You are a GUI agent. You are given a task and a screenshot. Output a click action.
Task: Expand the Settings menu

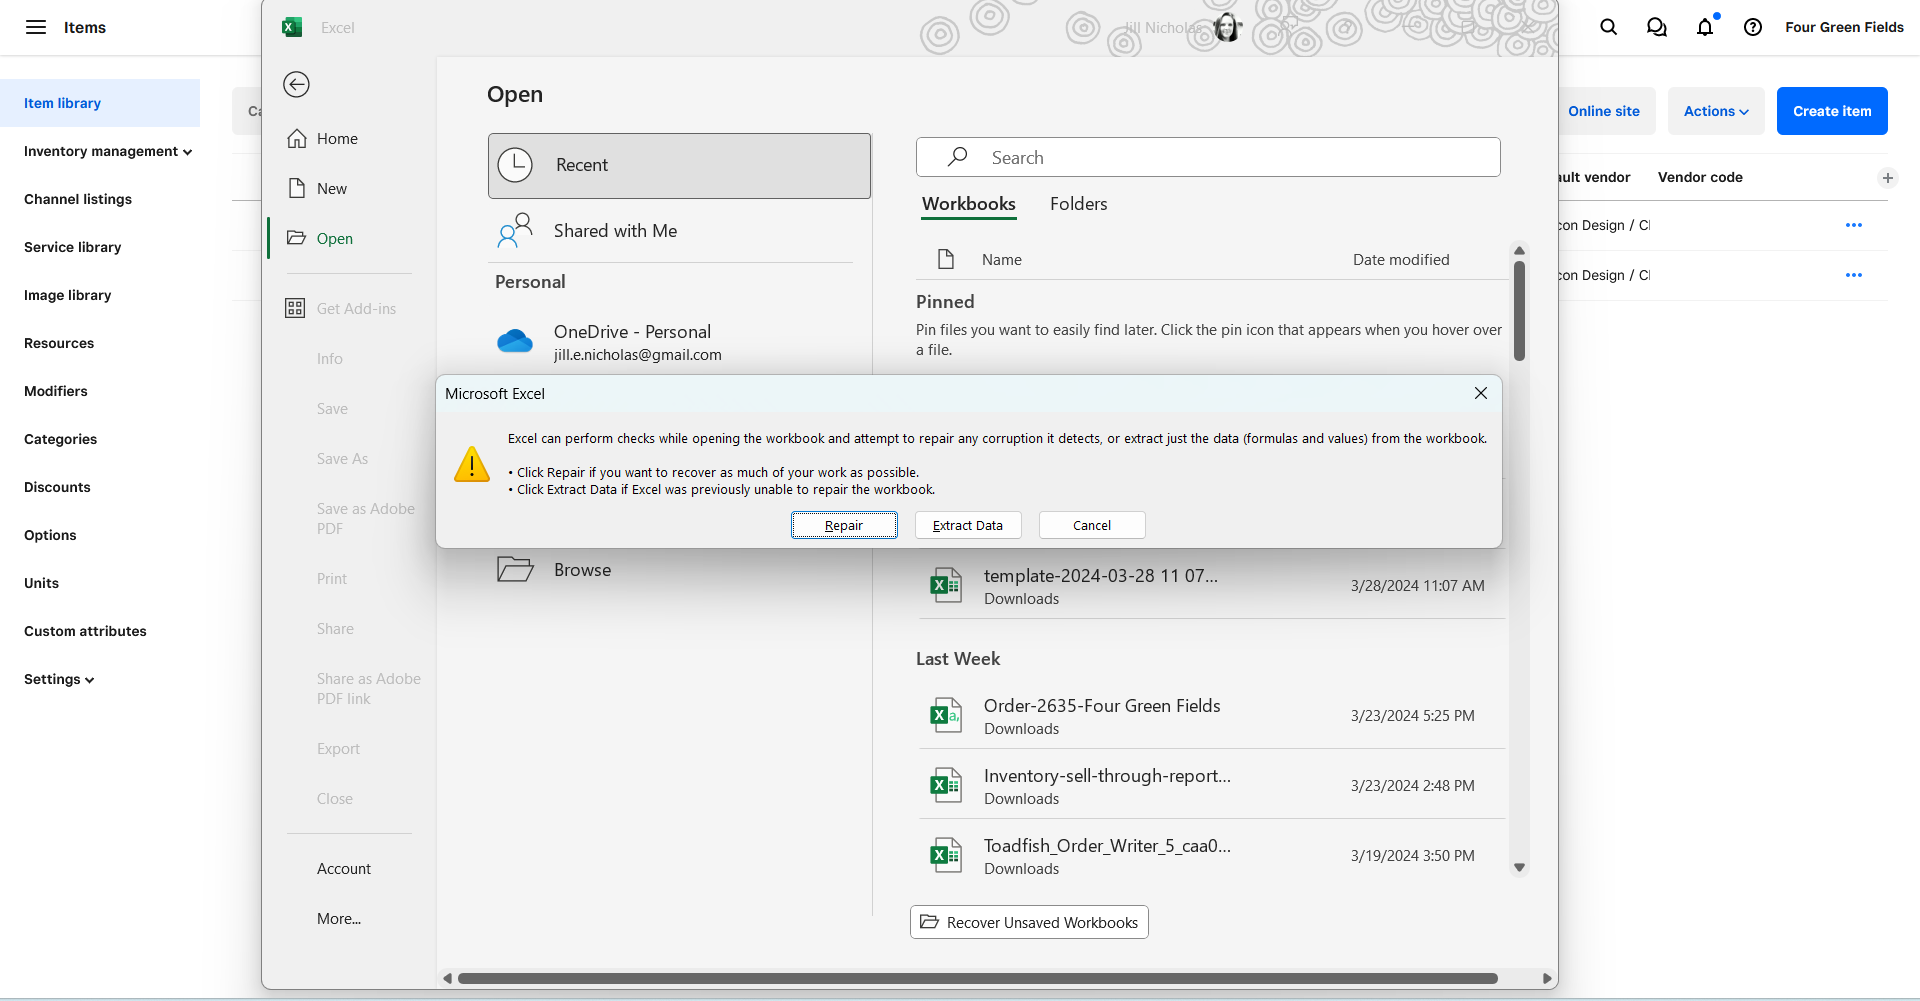(59, 679)
